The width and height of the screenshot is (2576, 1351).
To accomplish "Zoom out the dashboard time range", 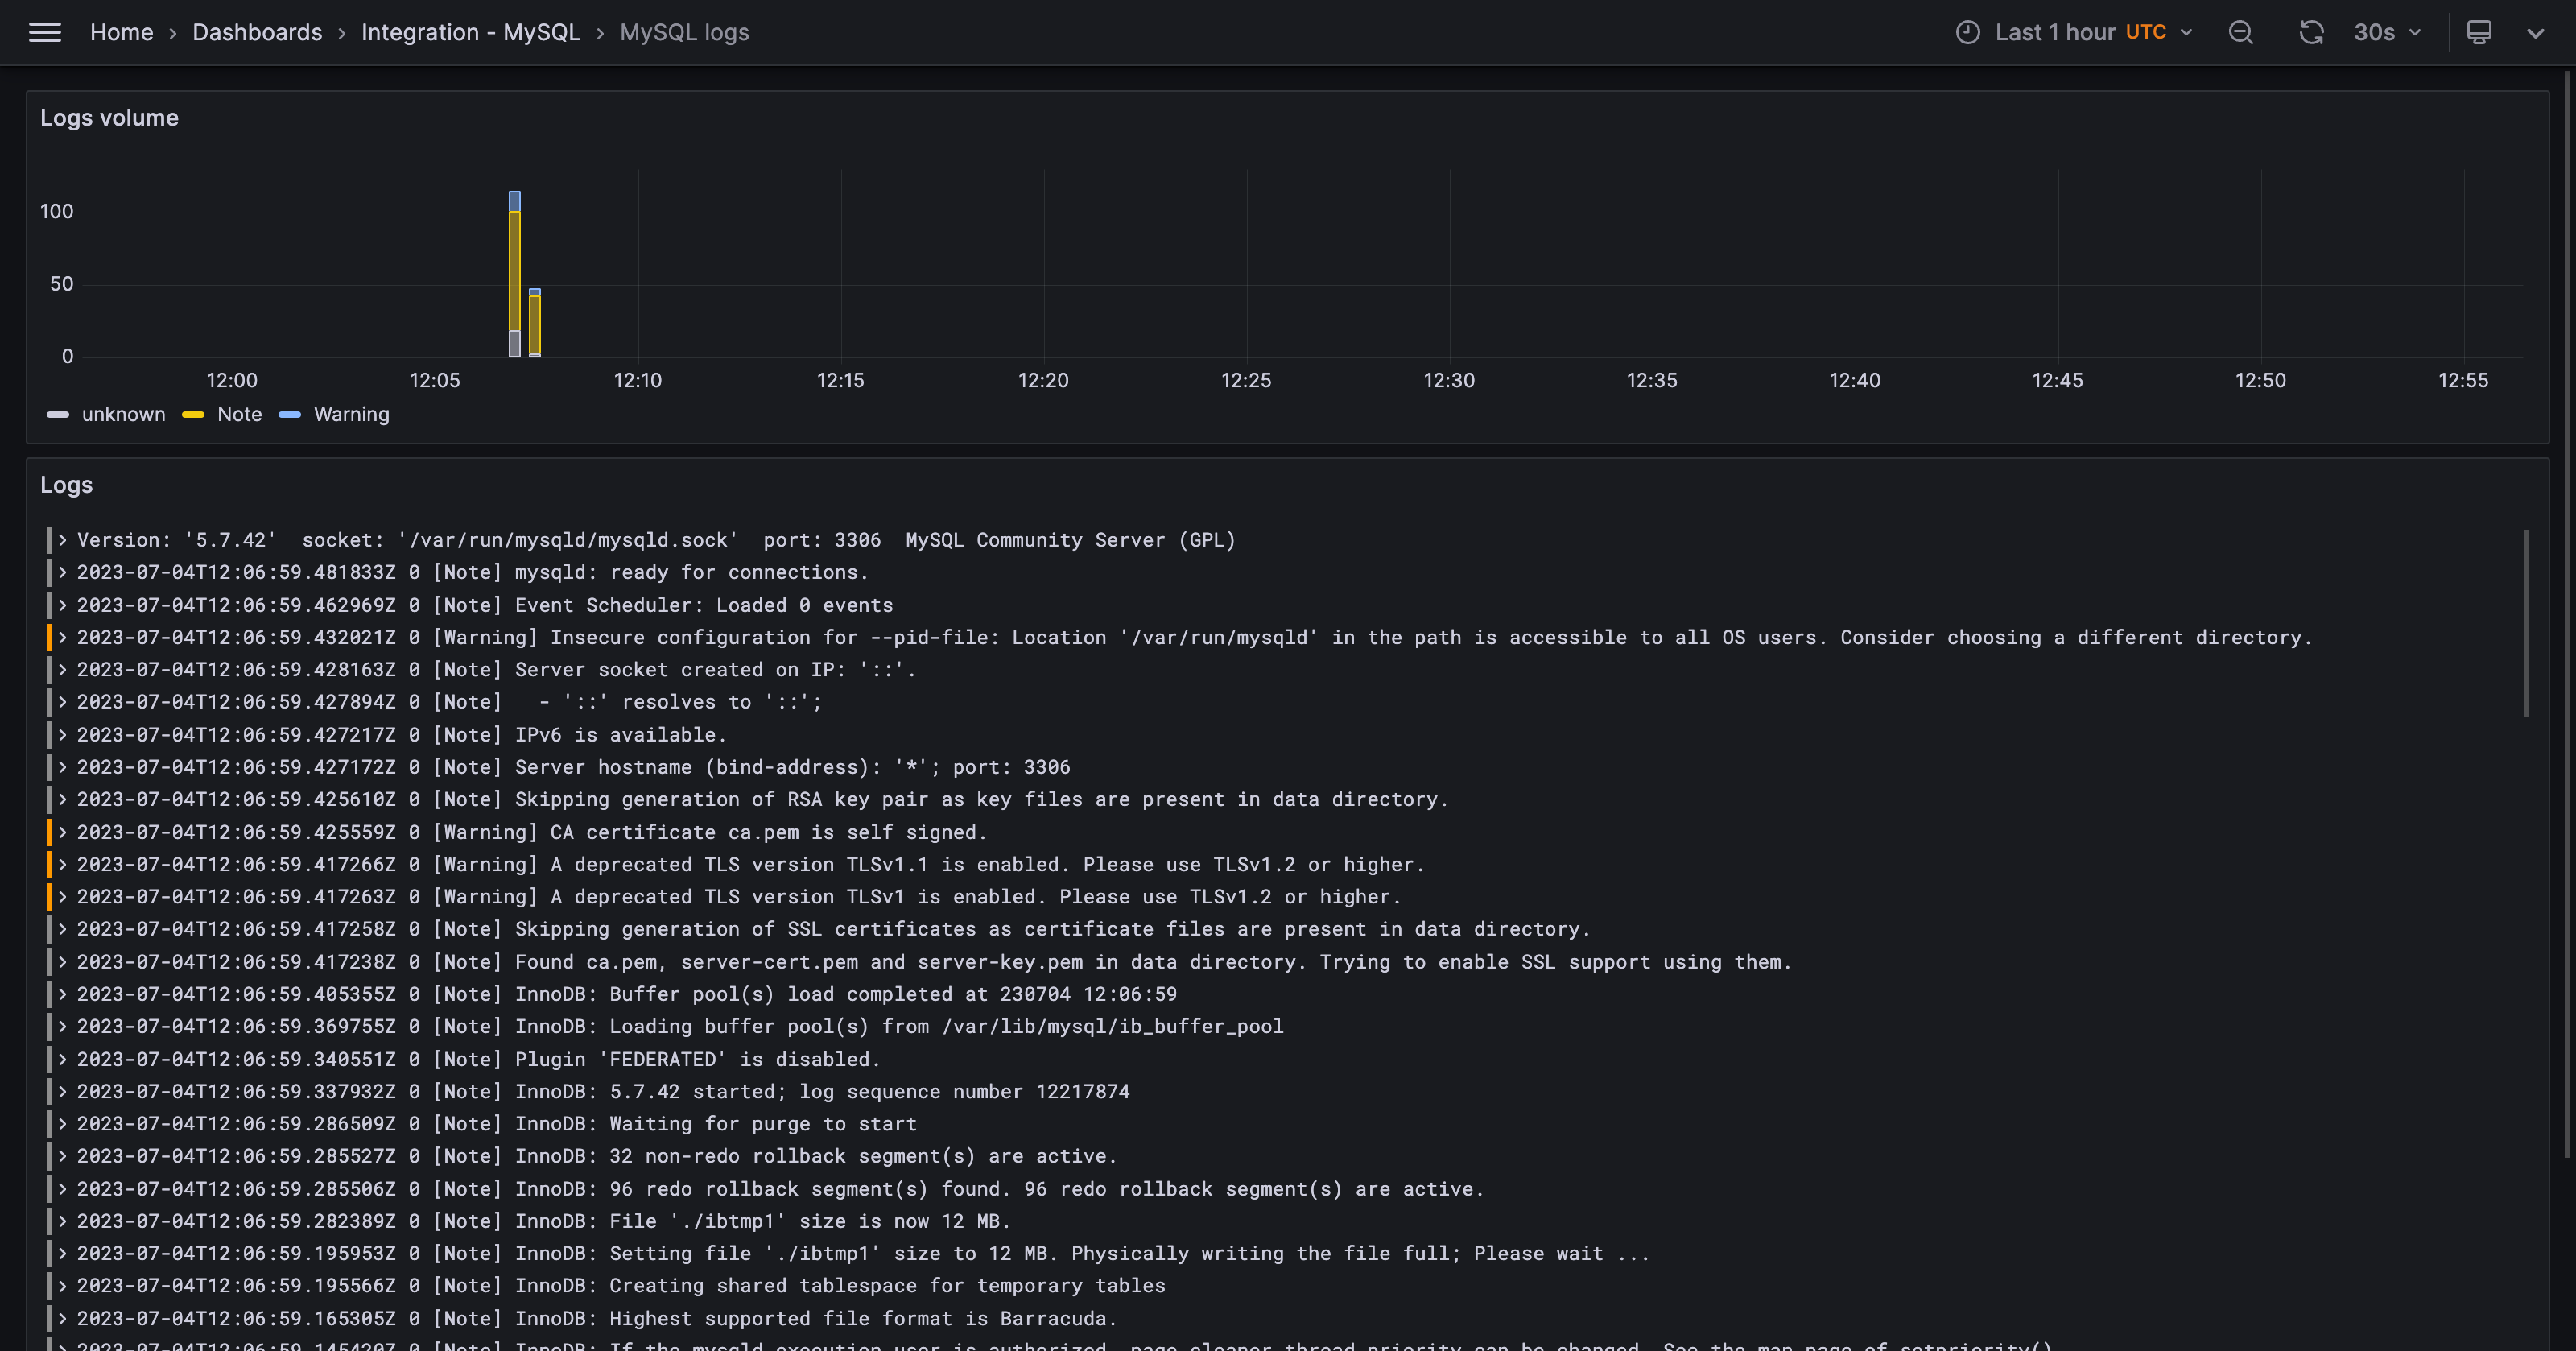I will click(x=2240, y=32).
